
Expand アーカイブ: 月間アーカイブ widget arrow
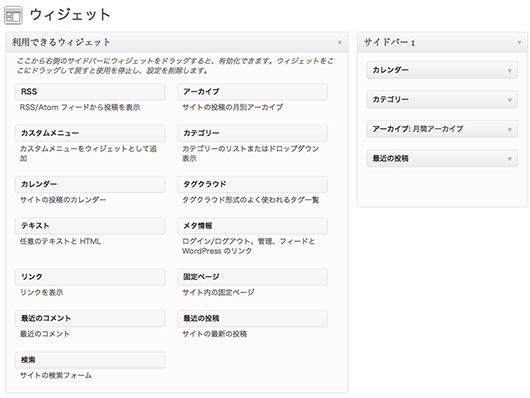pyautogui.click(x=510, y=130)
